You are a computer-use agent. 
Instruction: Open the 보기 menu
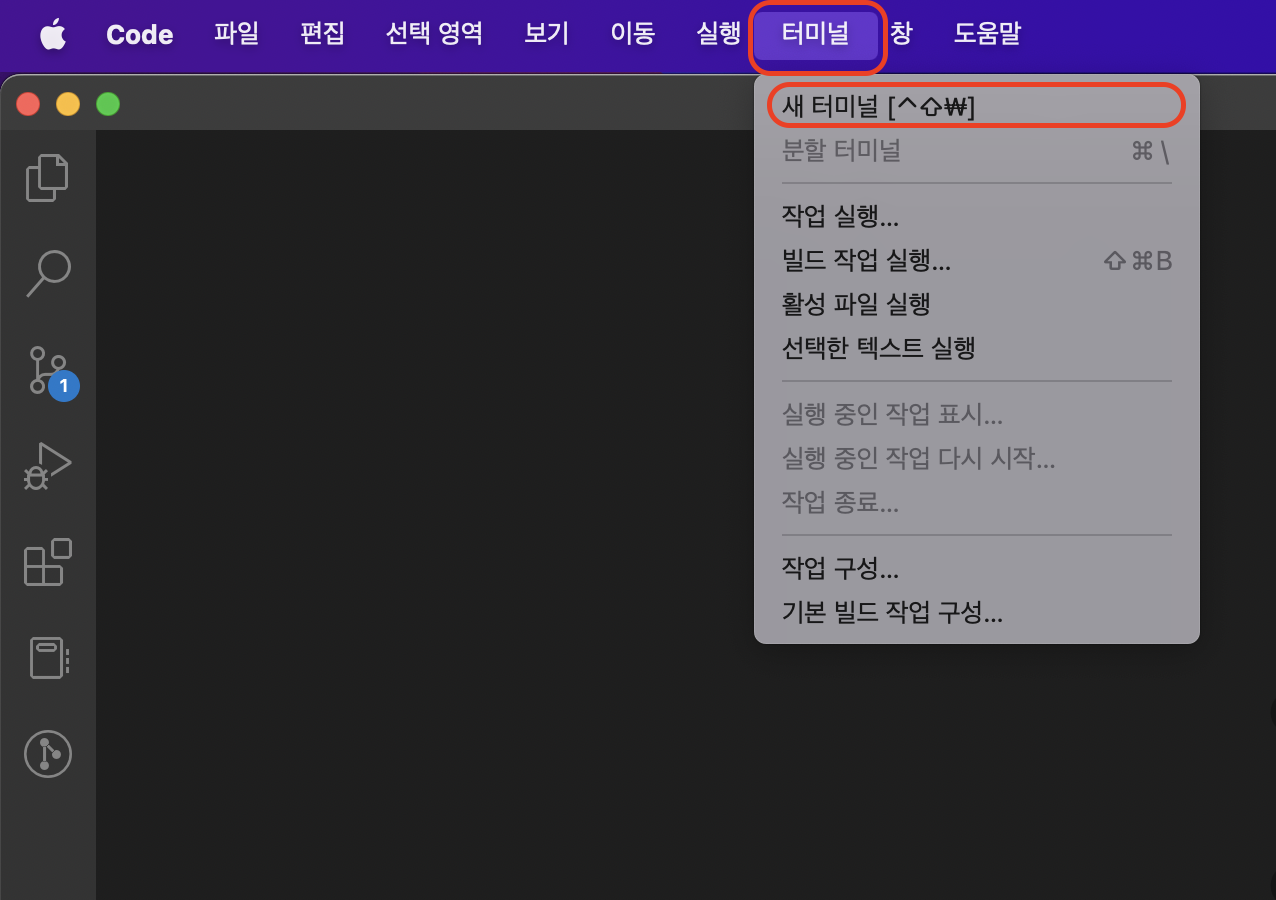pyautogui.click(x=546, y=34)
